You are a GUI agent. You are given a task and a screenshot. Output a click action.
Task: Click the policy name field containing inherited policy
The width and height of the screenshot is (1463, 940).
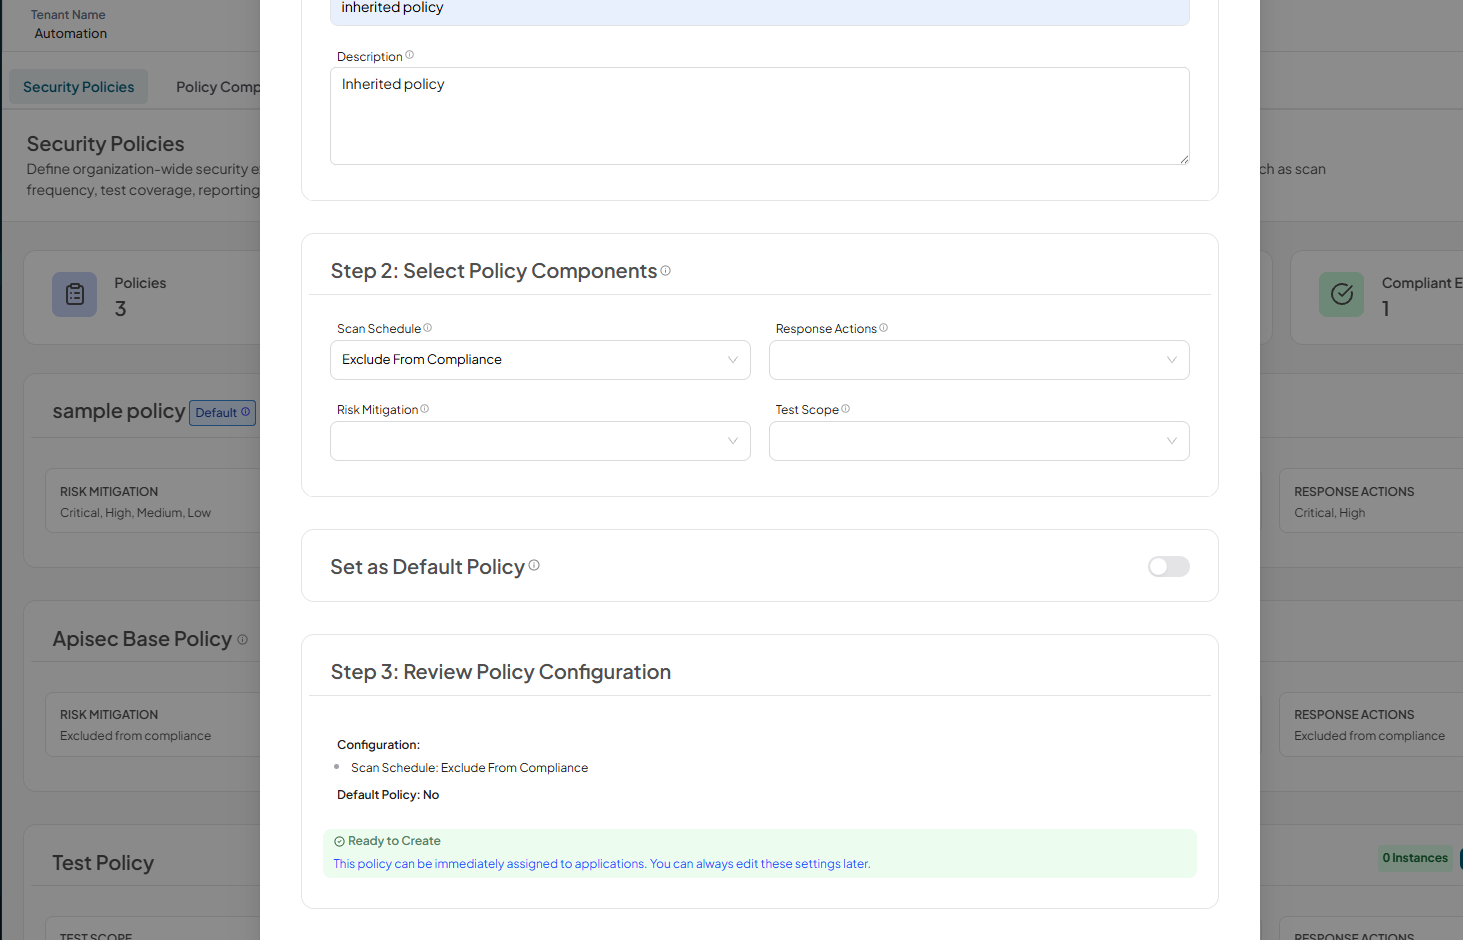[759, 10]
